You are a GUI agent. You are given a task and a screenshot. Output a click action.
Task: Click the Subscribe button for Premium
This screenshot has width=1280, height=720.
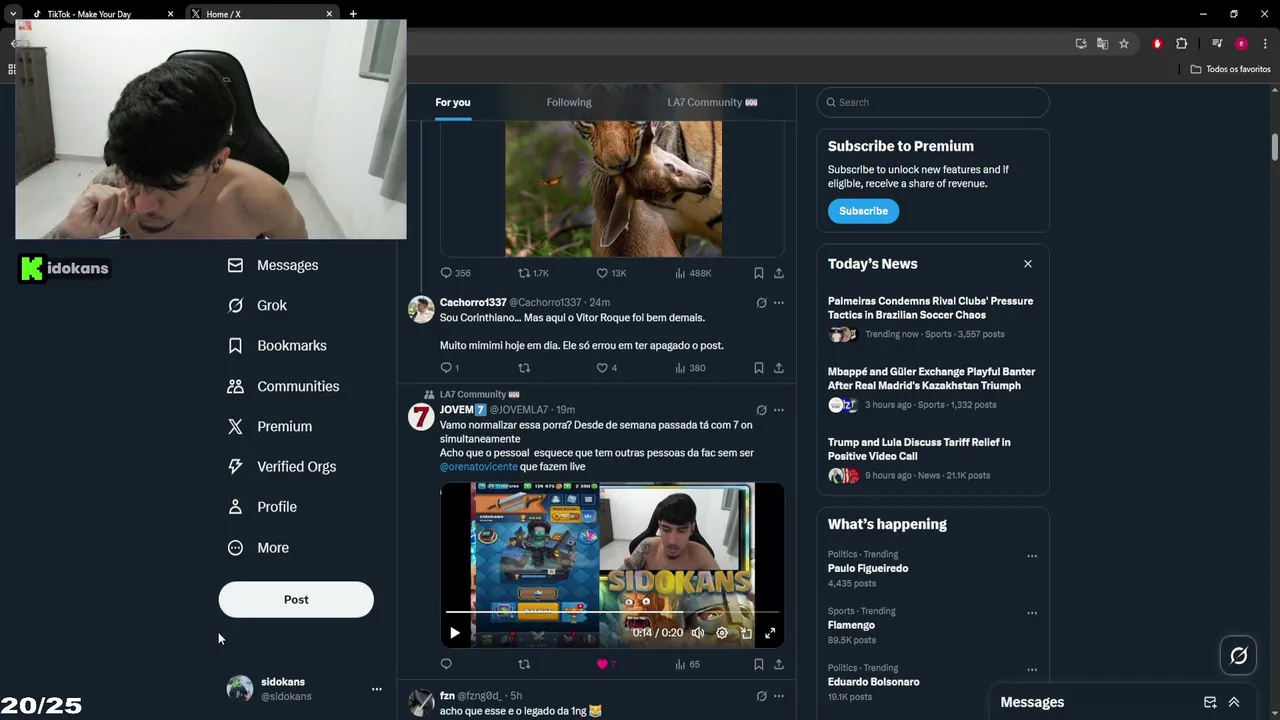click(863, 211)
